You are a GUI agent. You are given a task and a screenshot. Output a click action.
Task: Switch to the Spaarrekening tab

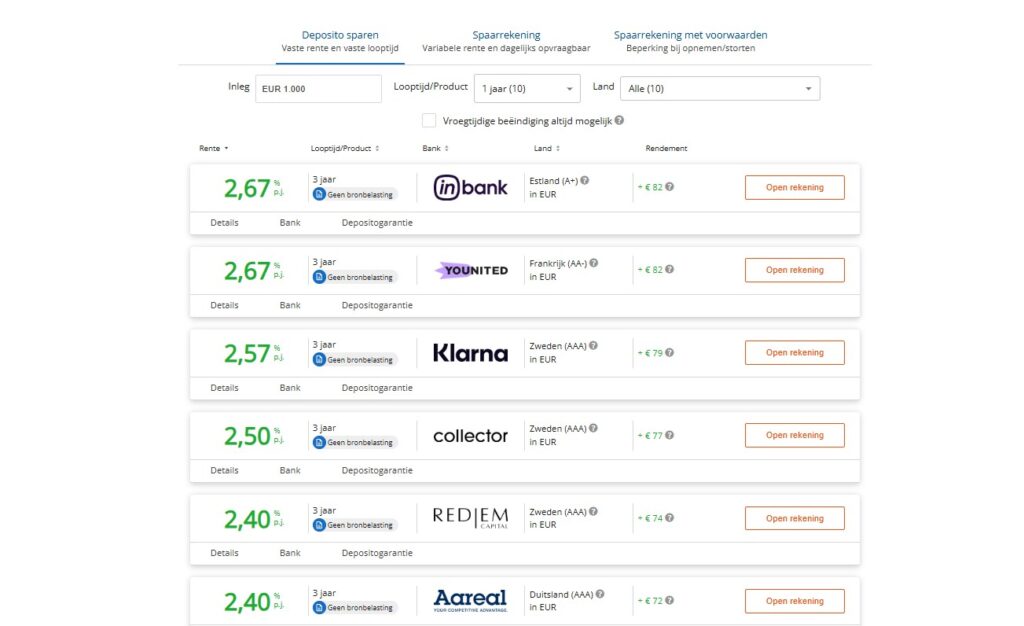pyautogui.click(x=506, y=35)
